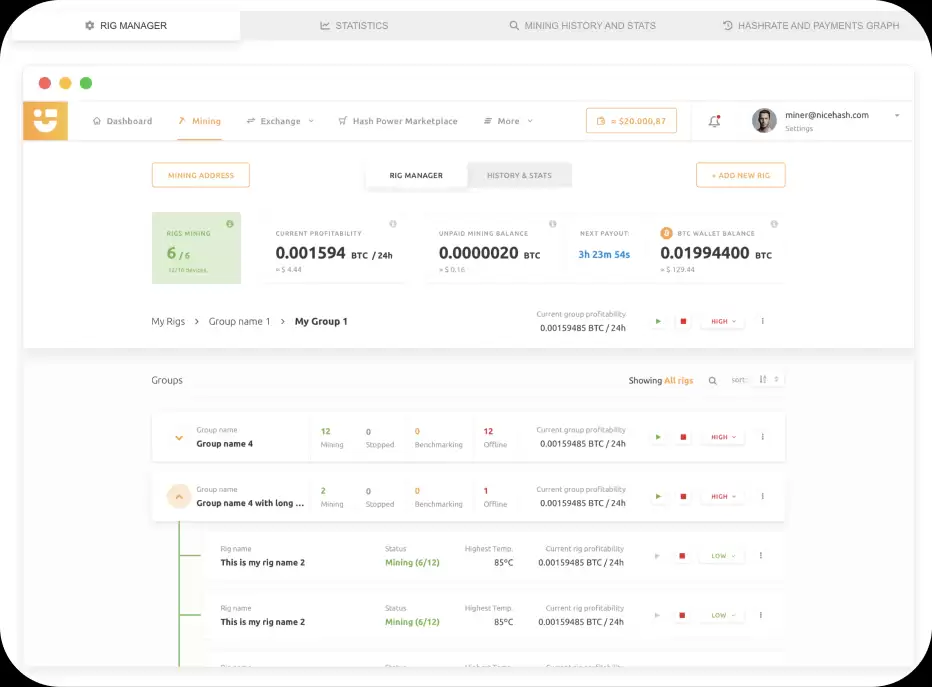This screenshot has width=932, height=687.
Task: Click the NiceHash smiley logo
Action: [45, 121]
